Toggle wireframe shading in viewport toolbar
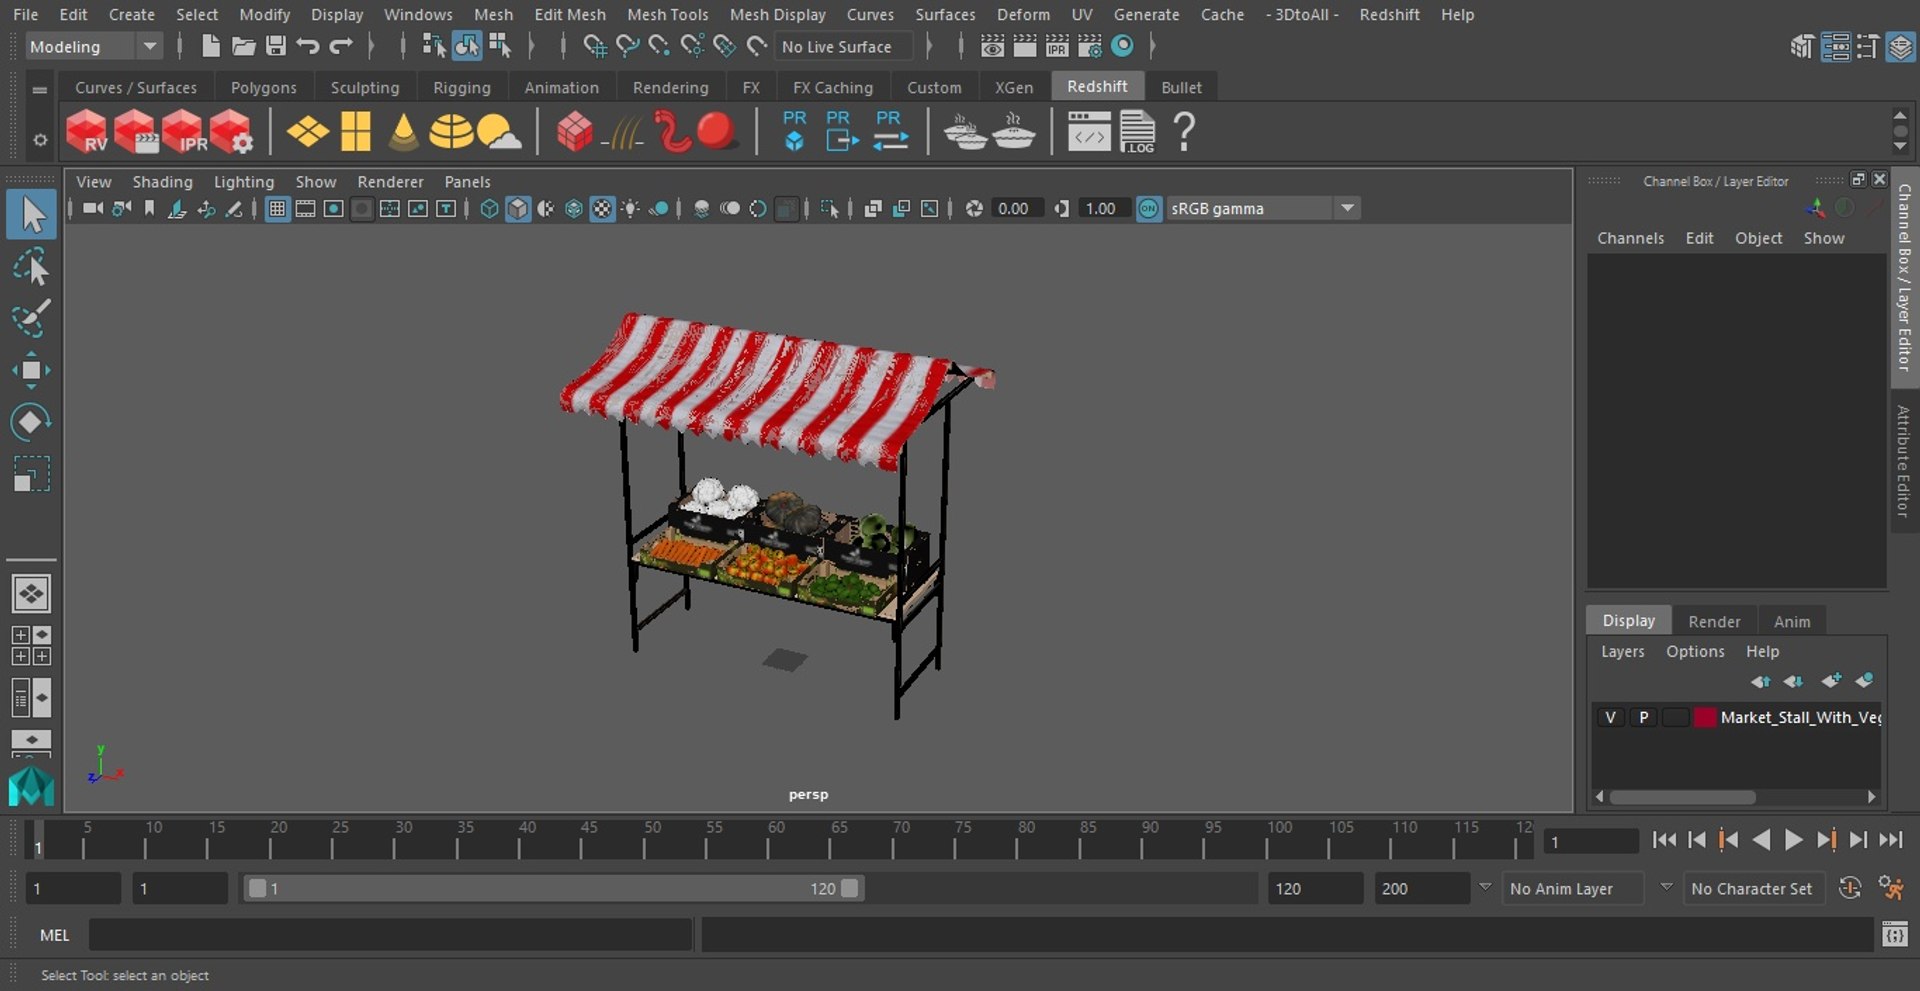The height and width of the screenshot is (991, 1920). pyautogui.click(x=489, y=209)
